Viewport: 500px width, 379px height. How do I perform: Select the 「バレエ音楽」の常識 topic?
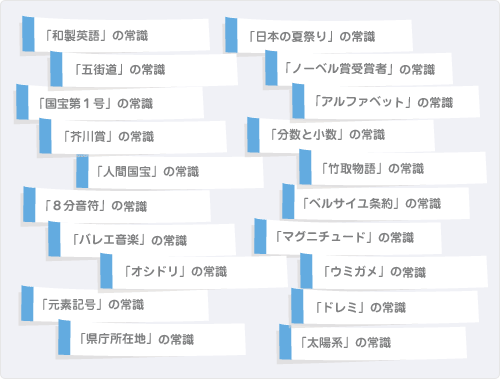142,239
